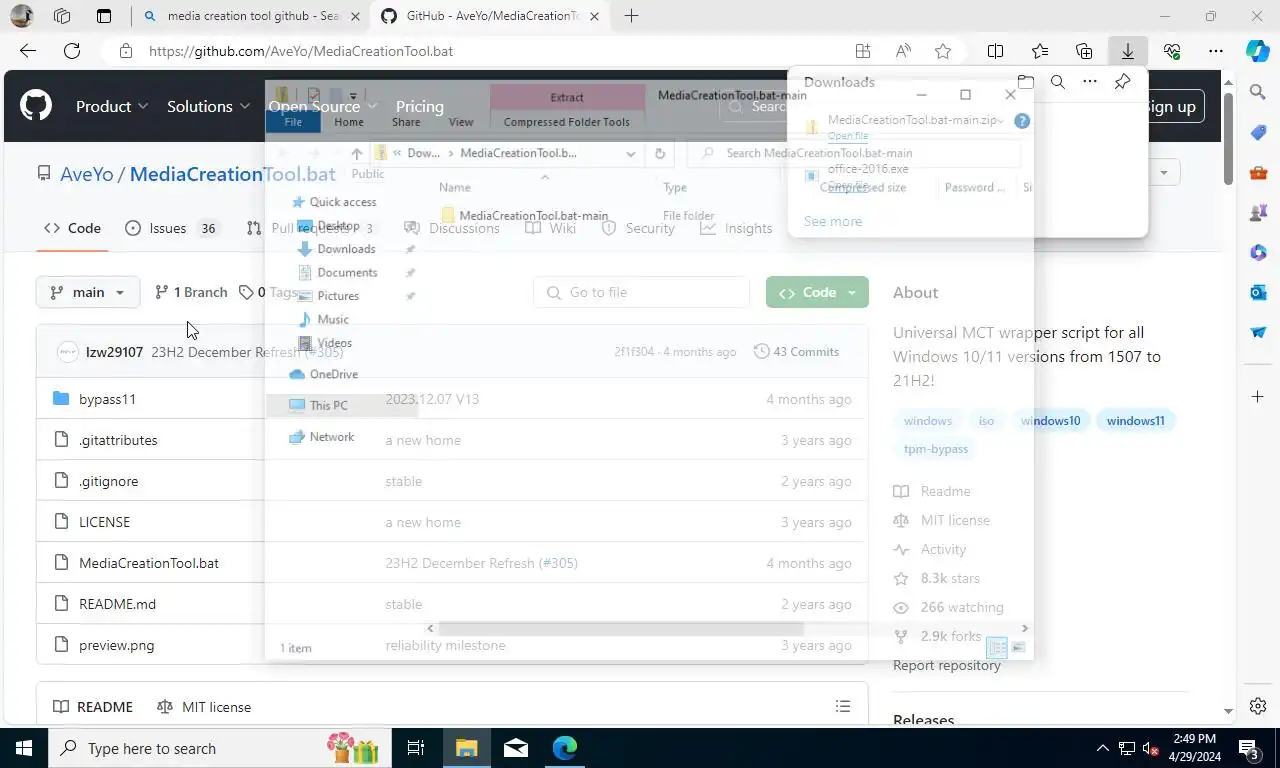Open the Mail app from taskbar
Image resolution: width=1280 pixels, height=768 pixels.
pos(516,748)
